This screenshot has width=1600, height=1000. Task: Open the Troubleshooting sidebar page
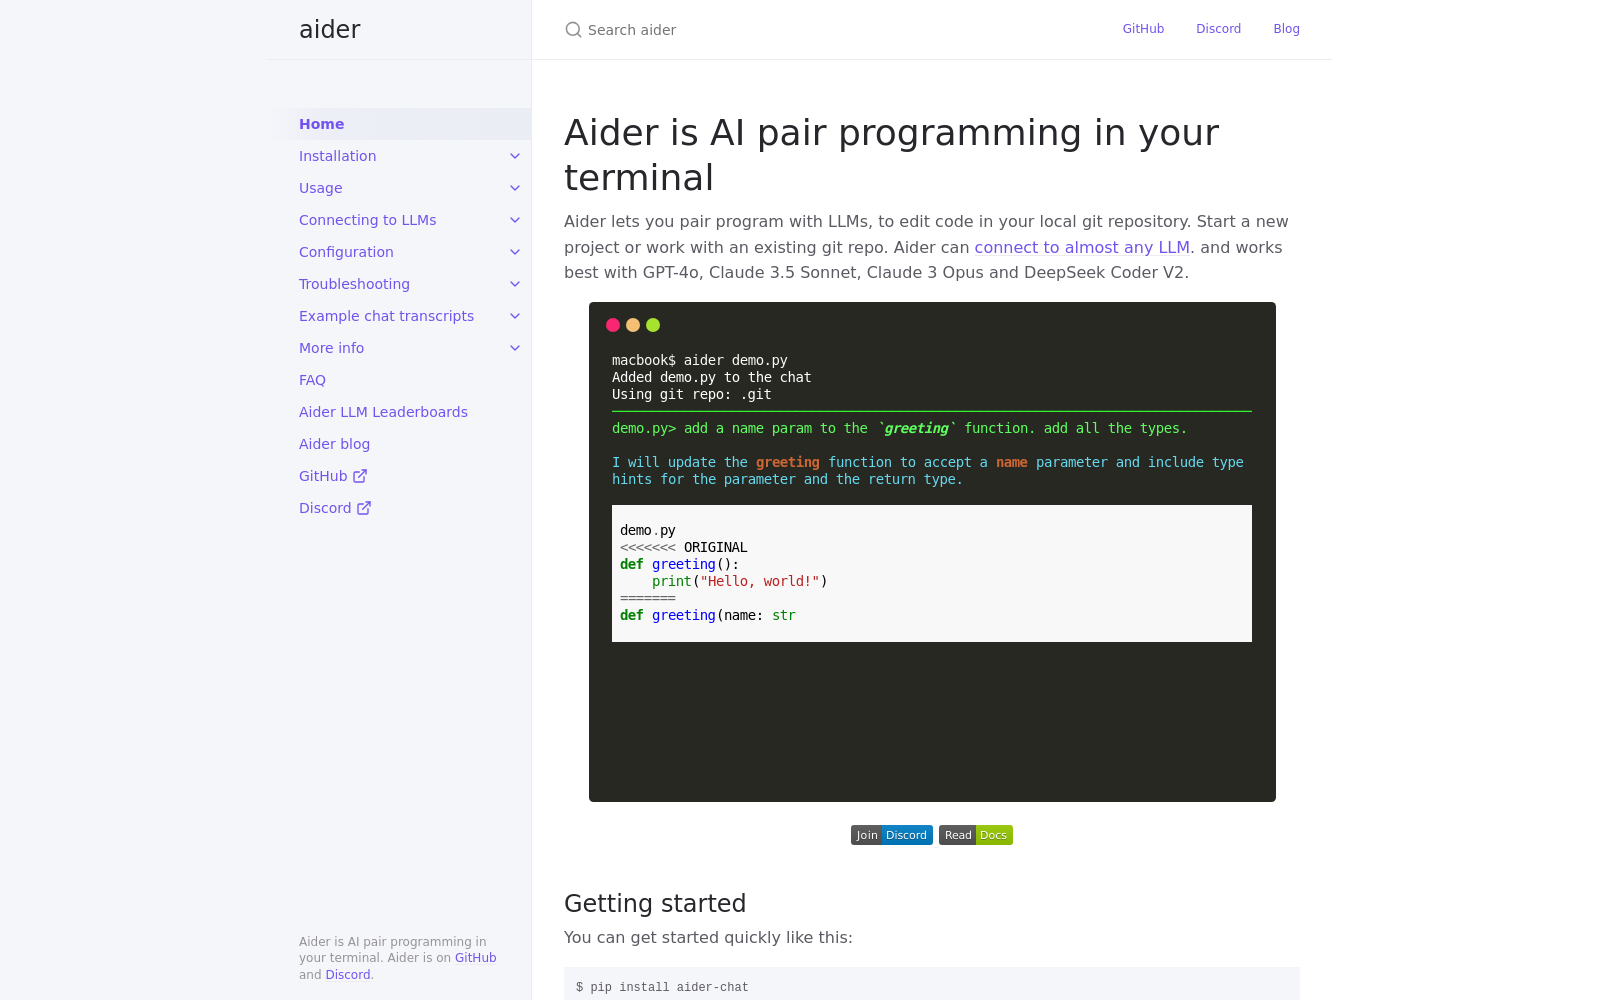tap(354, 284)
